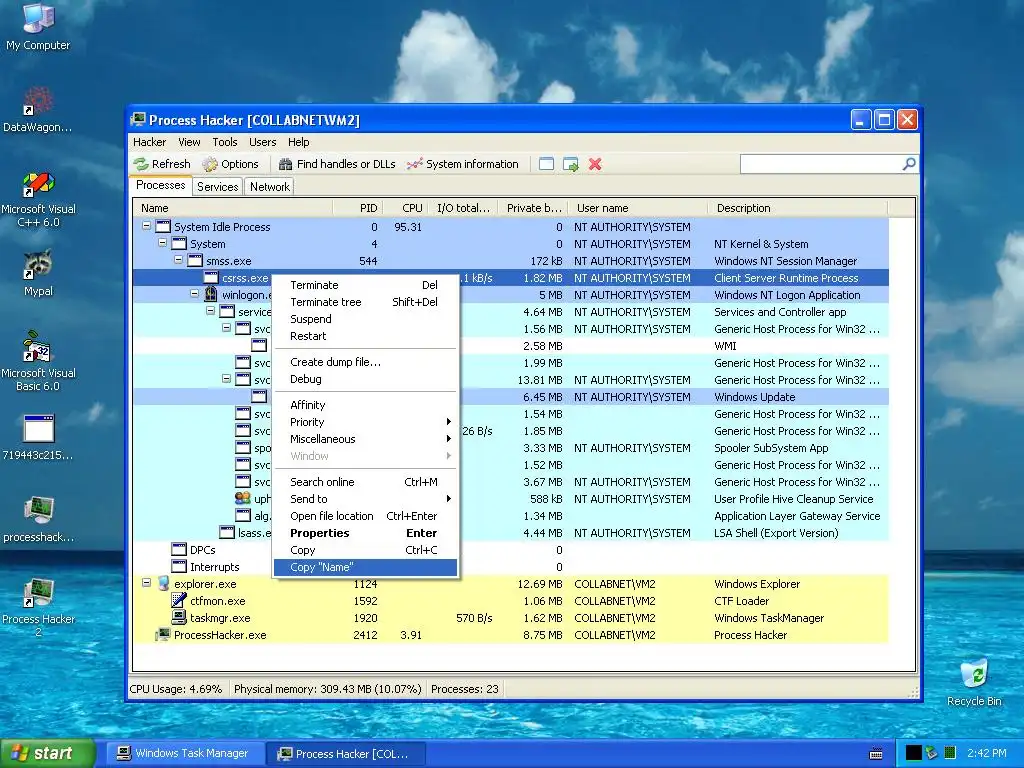Click inside the process search box
The height and width of the screenshot is (768, 1024).
pos(821,164)
